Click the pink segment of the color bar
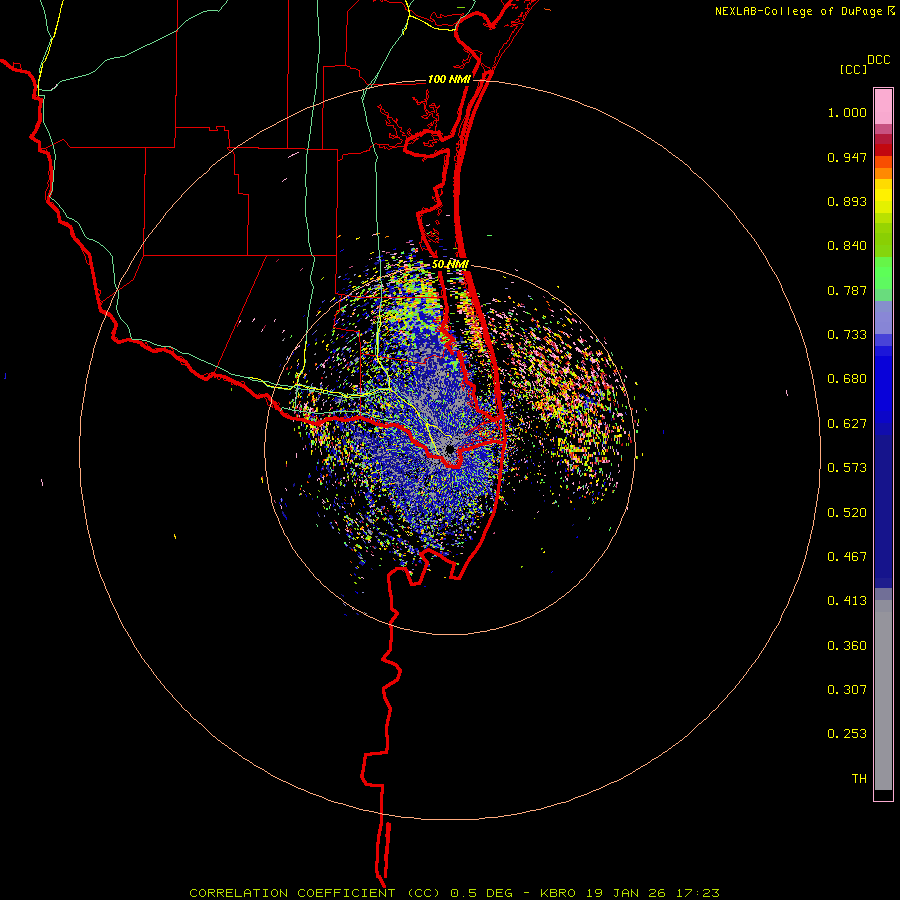This screenshot has width=900, height=900. [883, 107]
